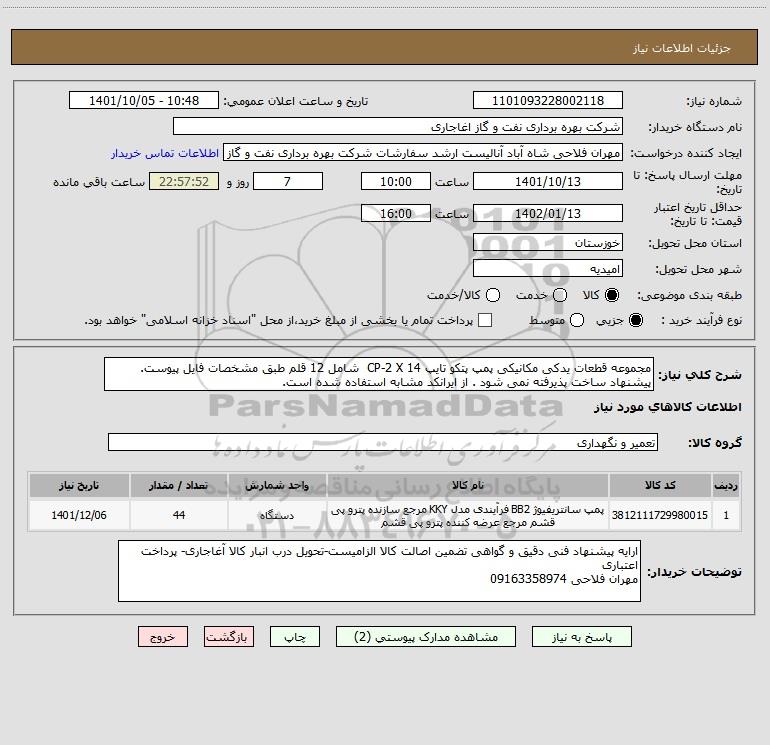
Task: Click product code 3812111729980015 cell
Action: point(660,515)
